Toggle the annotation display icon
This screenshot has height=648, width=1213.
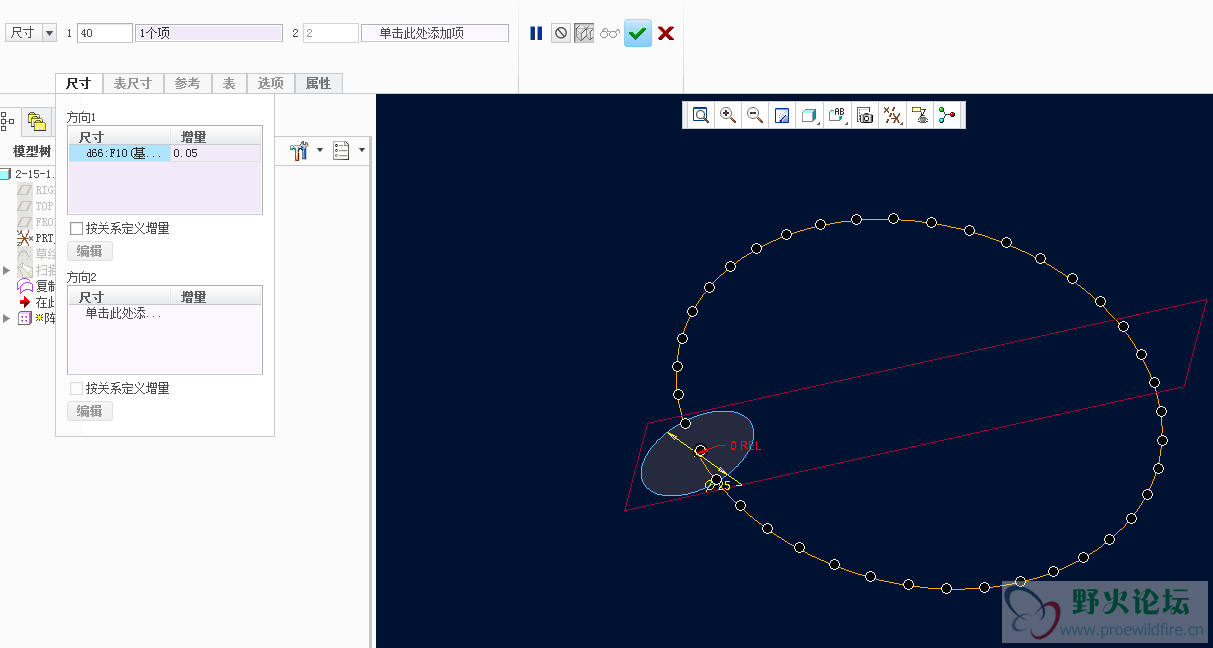click(919, 115)
